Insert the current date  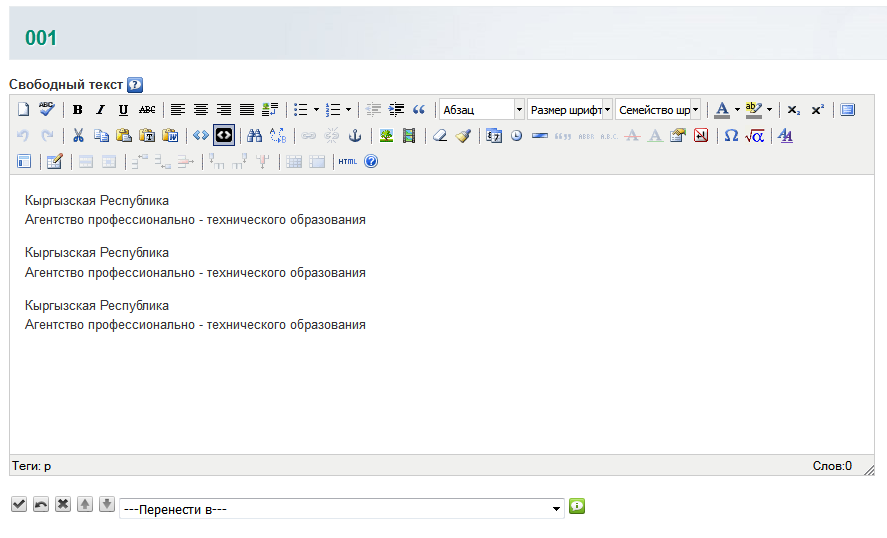pos(494,135)
